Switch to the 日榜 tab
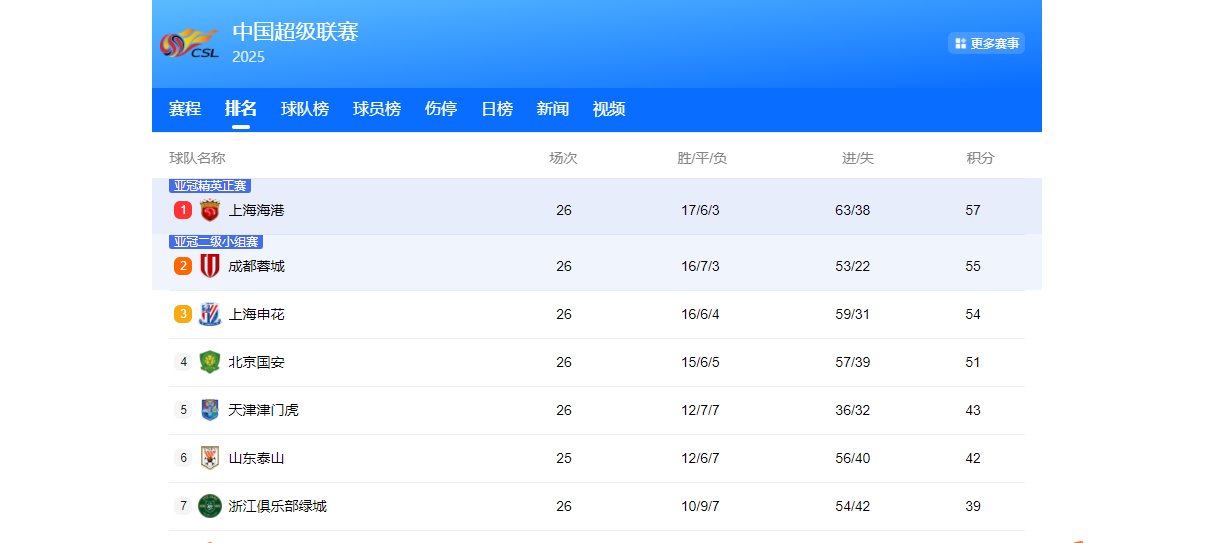The height and width of the screenshot is (543, 1231). coord(497,109)
